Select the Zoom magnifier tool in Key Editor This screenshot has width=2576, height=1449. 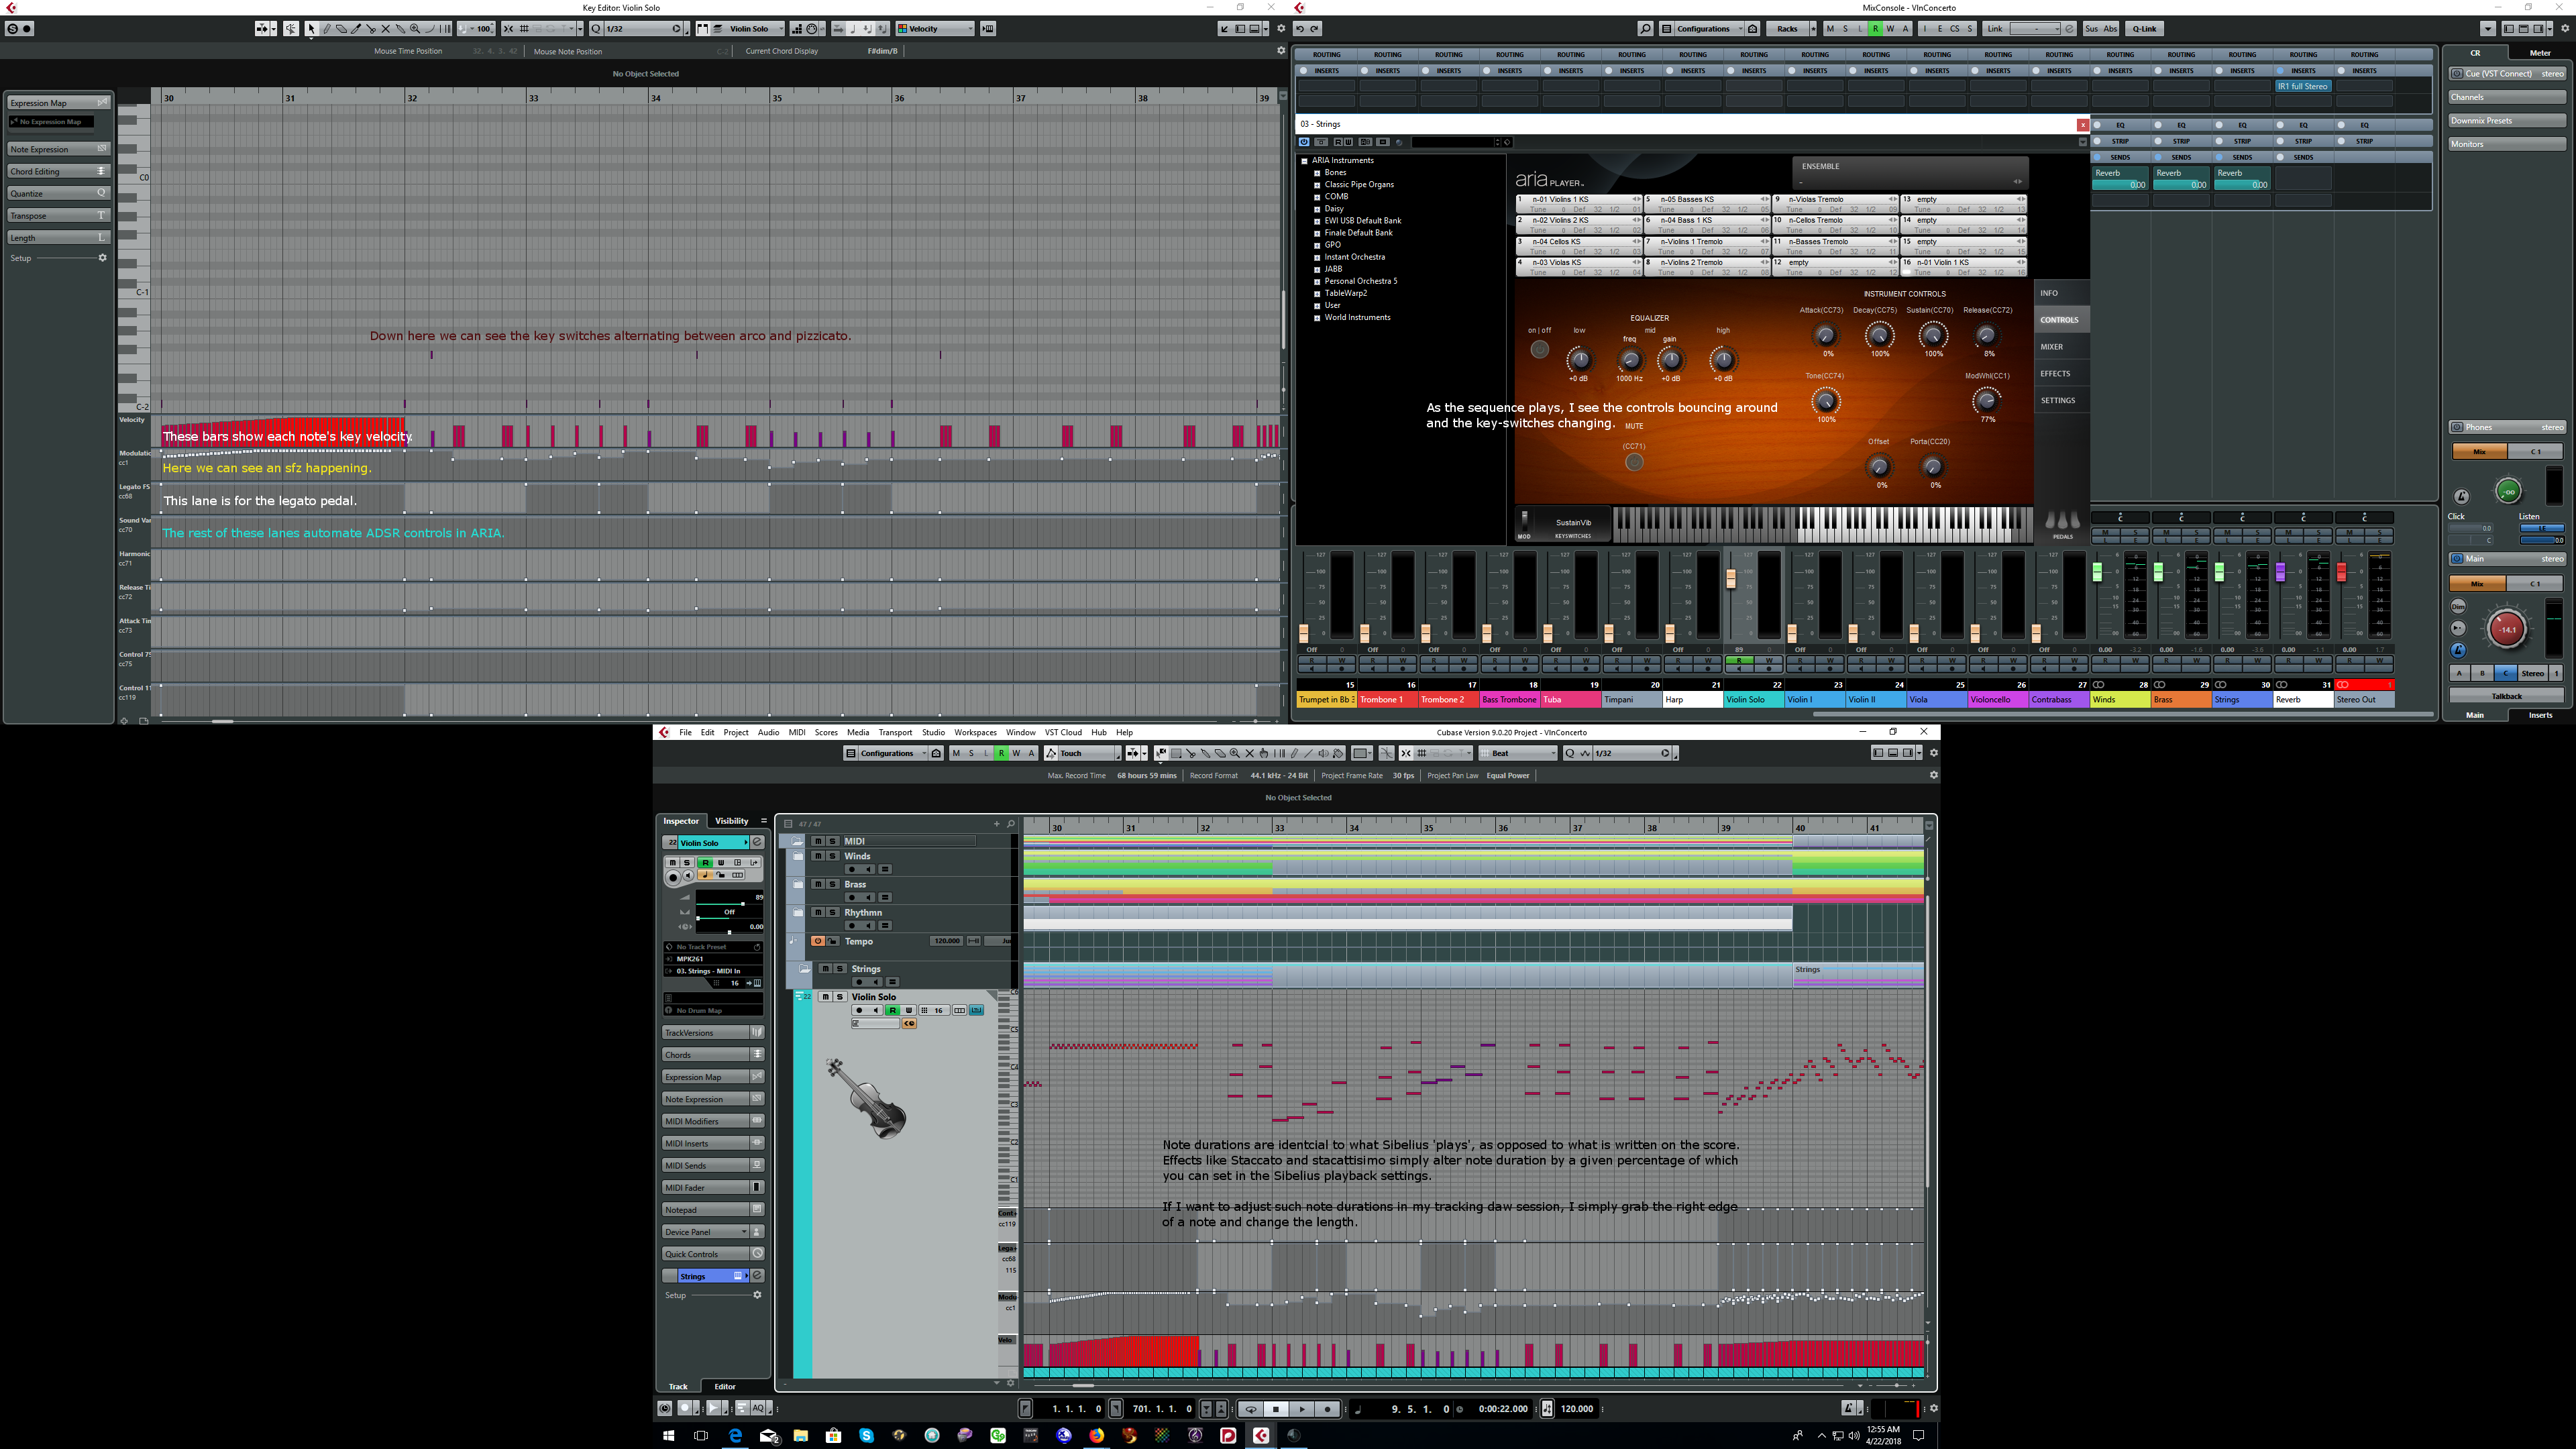pos(415,29)
